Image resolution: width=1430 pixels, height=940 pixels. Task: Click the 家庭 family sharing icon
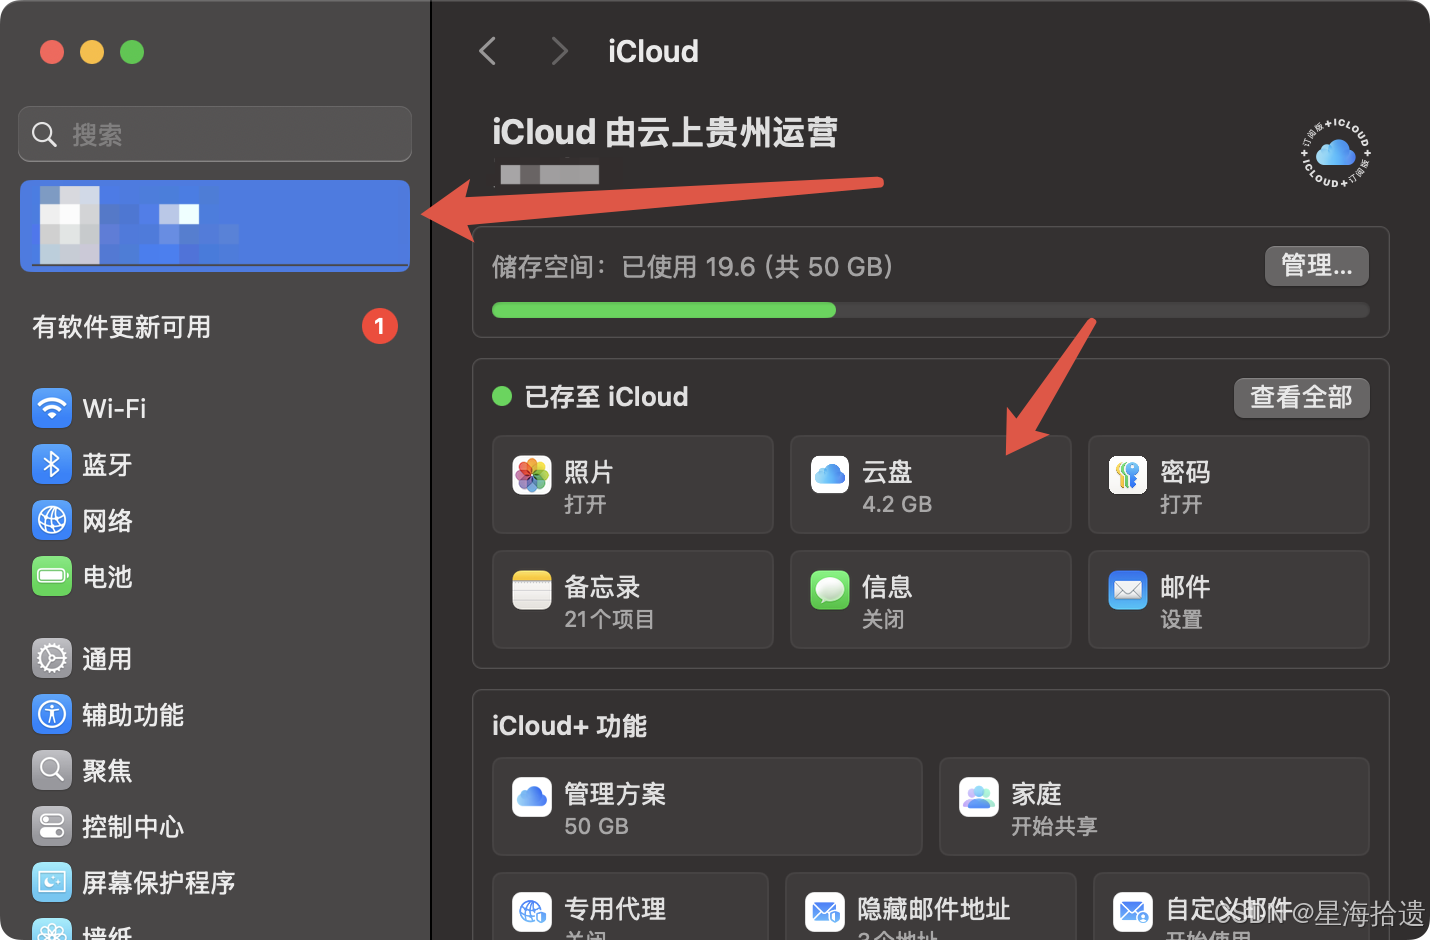point(979,797)
